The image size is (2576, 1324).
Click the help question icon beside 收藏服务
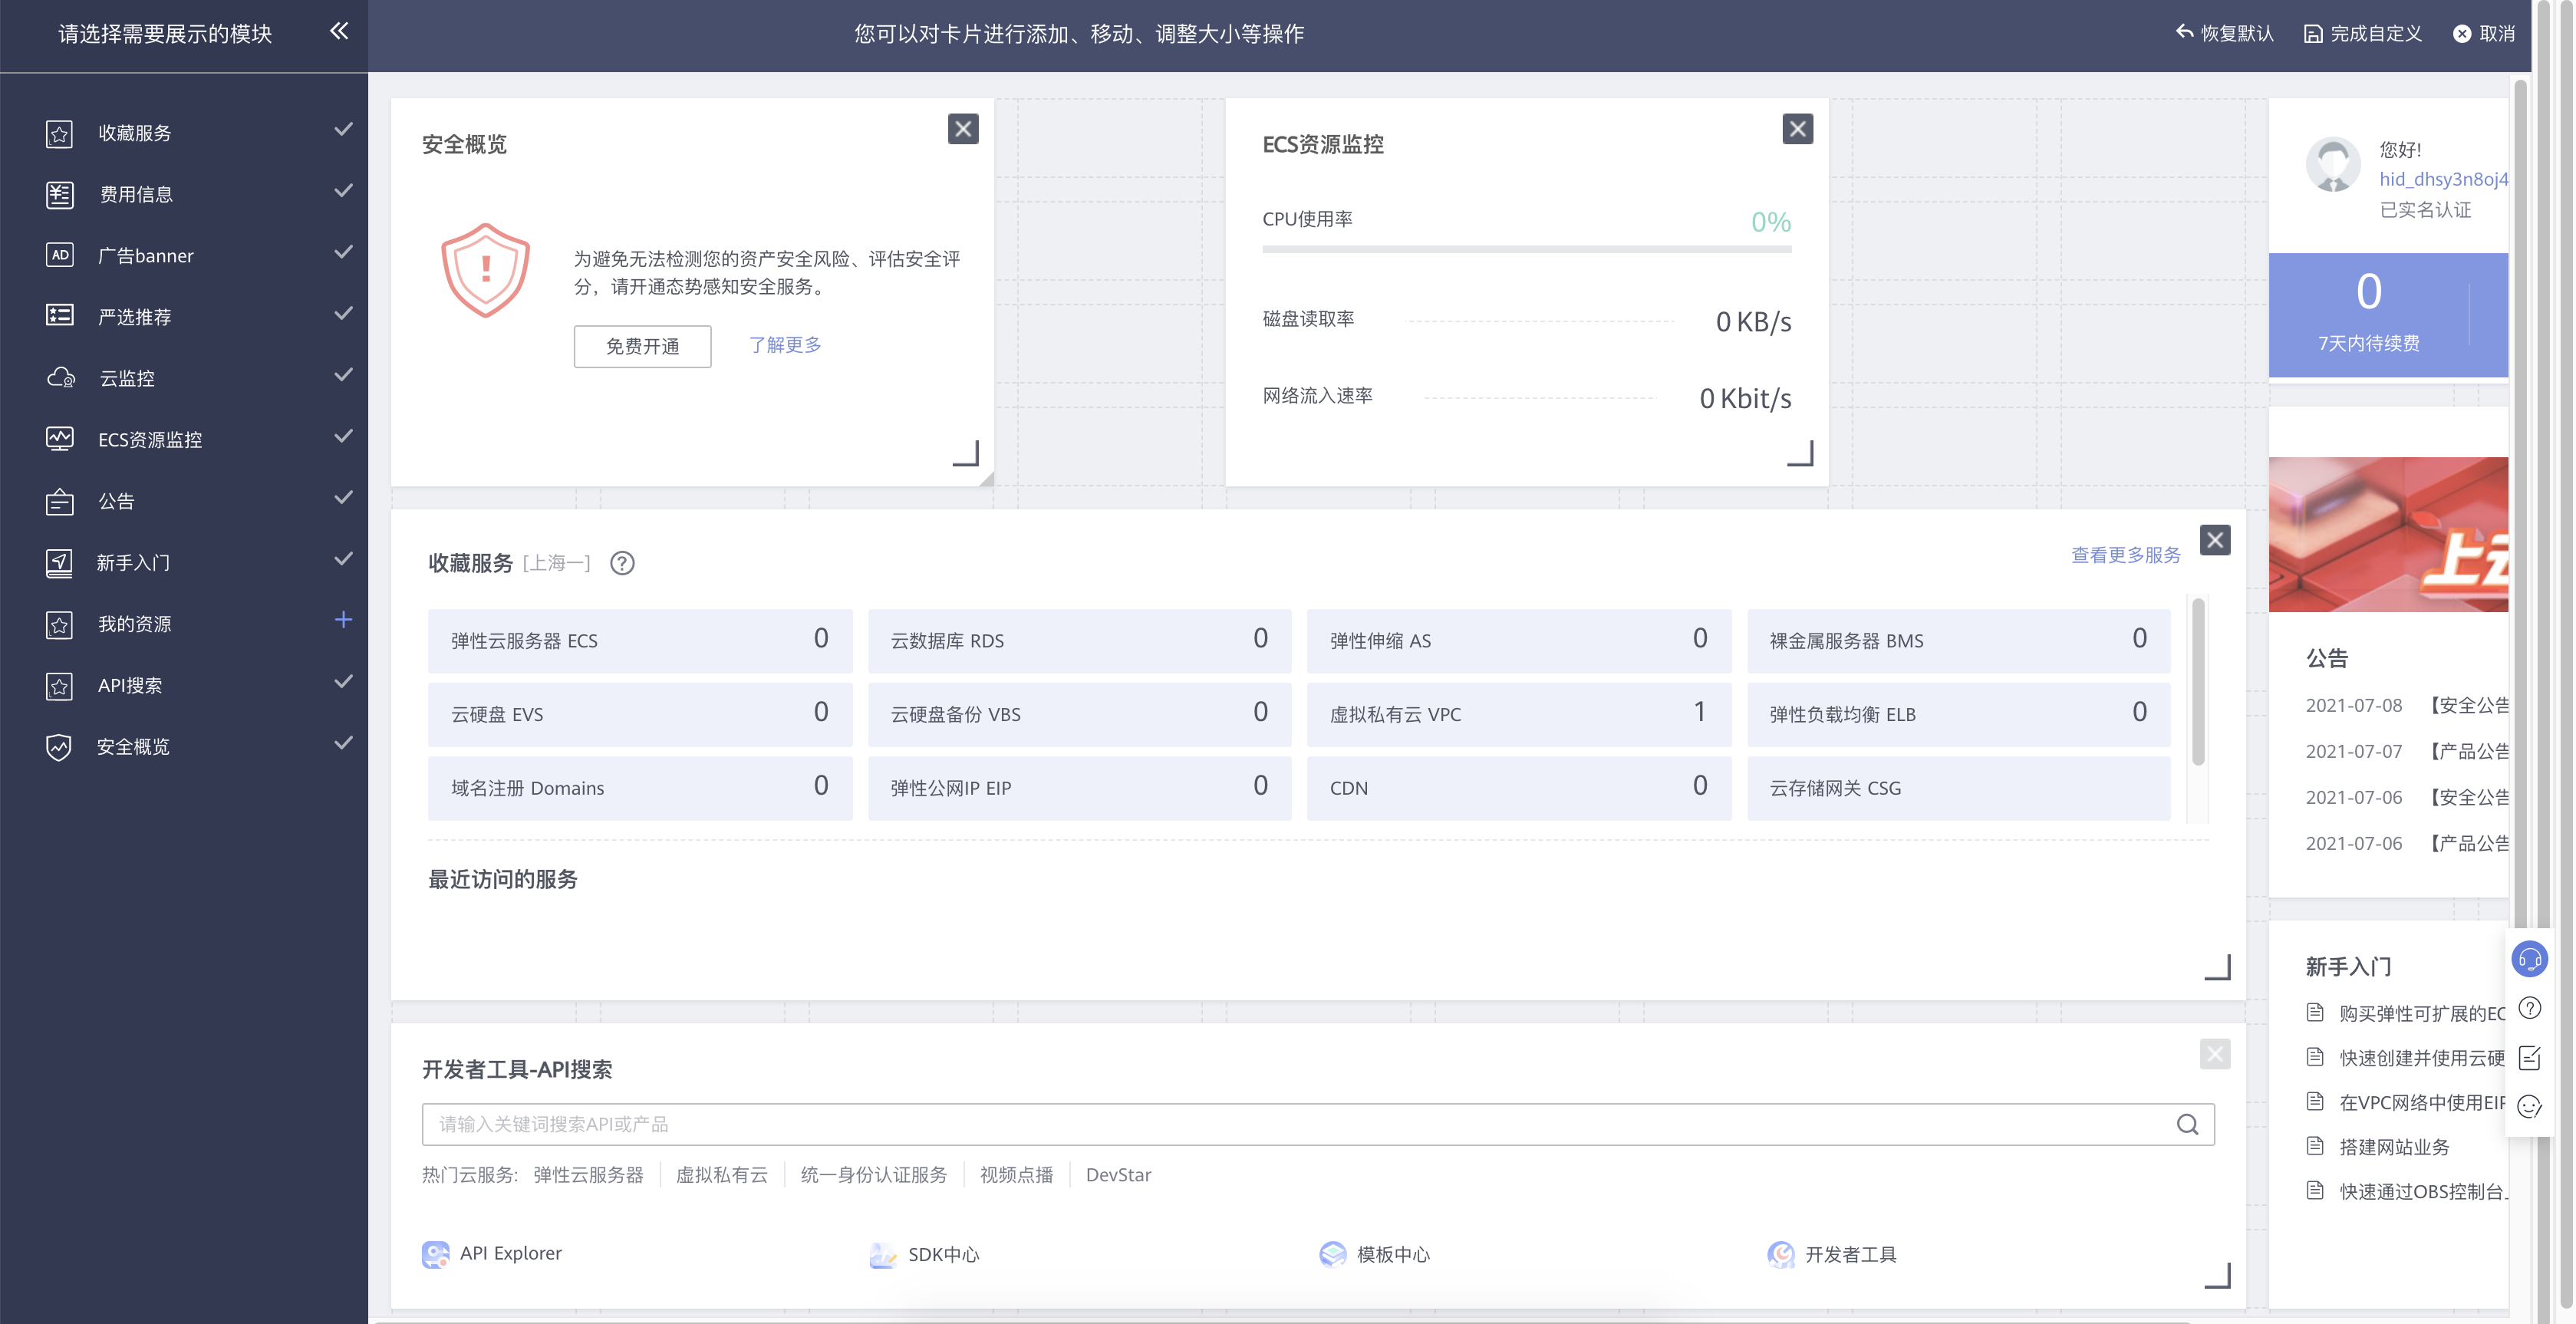[622, 564]
